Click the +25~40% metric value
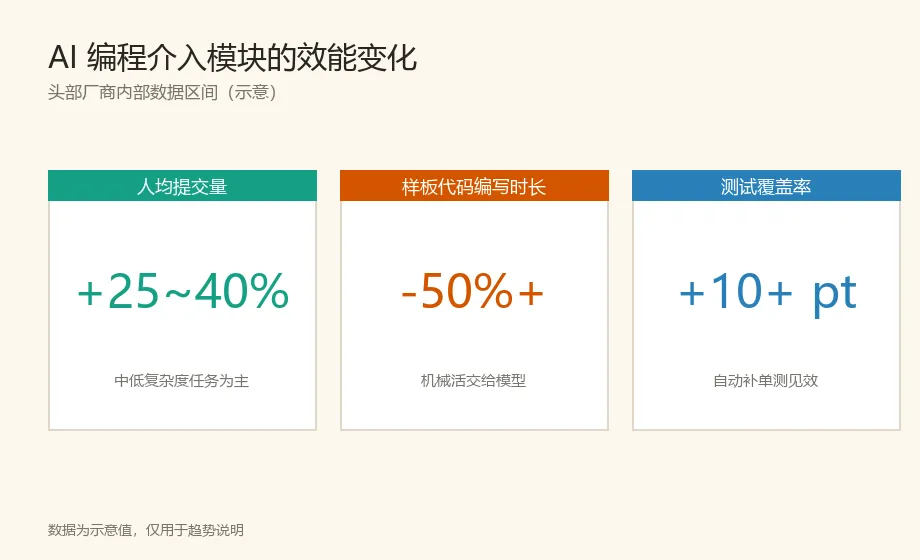 [x=183, y=291]
